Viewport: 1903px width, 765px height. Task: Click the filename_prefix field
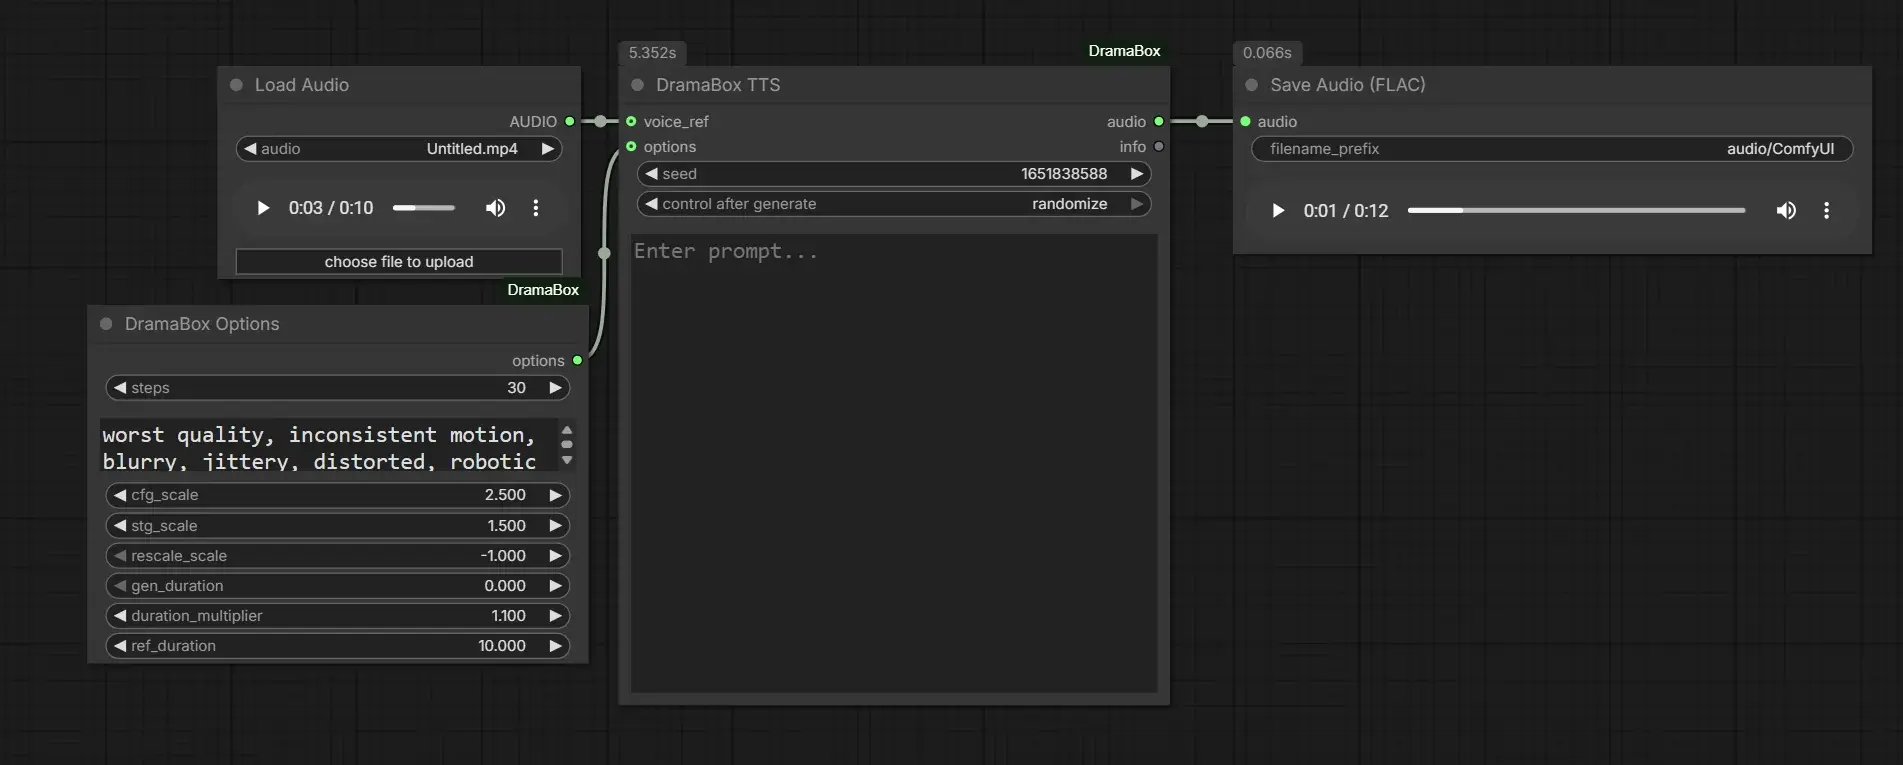(x=1552, y=149)
